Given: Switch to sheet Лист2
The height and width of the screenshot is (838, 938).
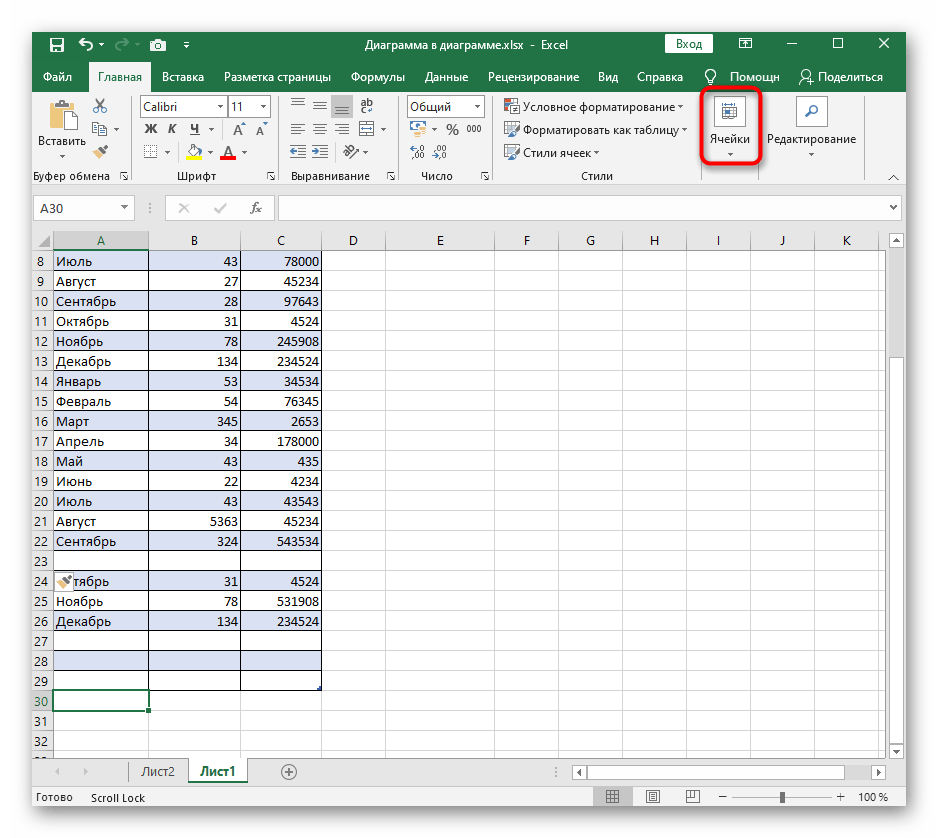Looking at the screenshot, I should pos(158,772).
